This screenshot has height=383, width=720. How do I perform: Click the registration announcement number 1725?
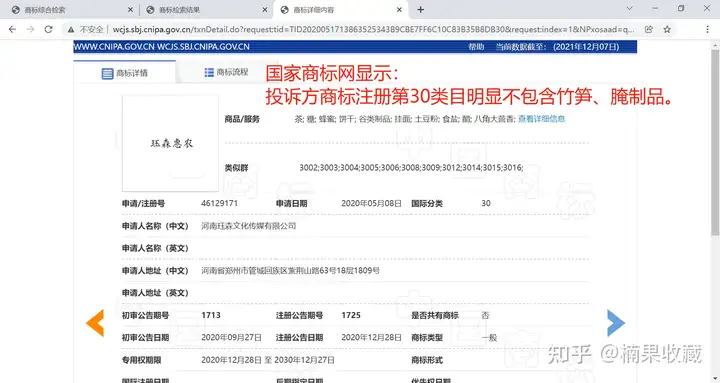click(x=351, y=315)
